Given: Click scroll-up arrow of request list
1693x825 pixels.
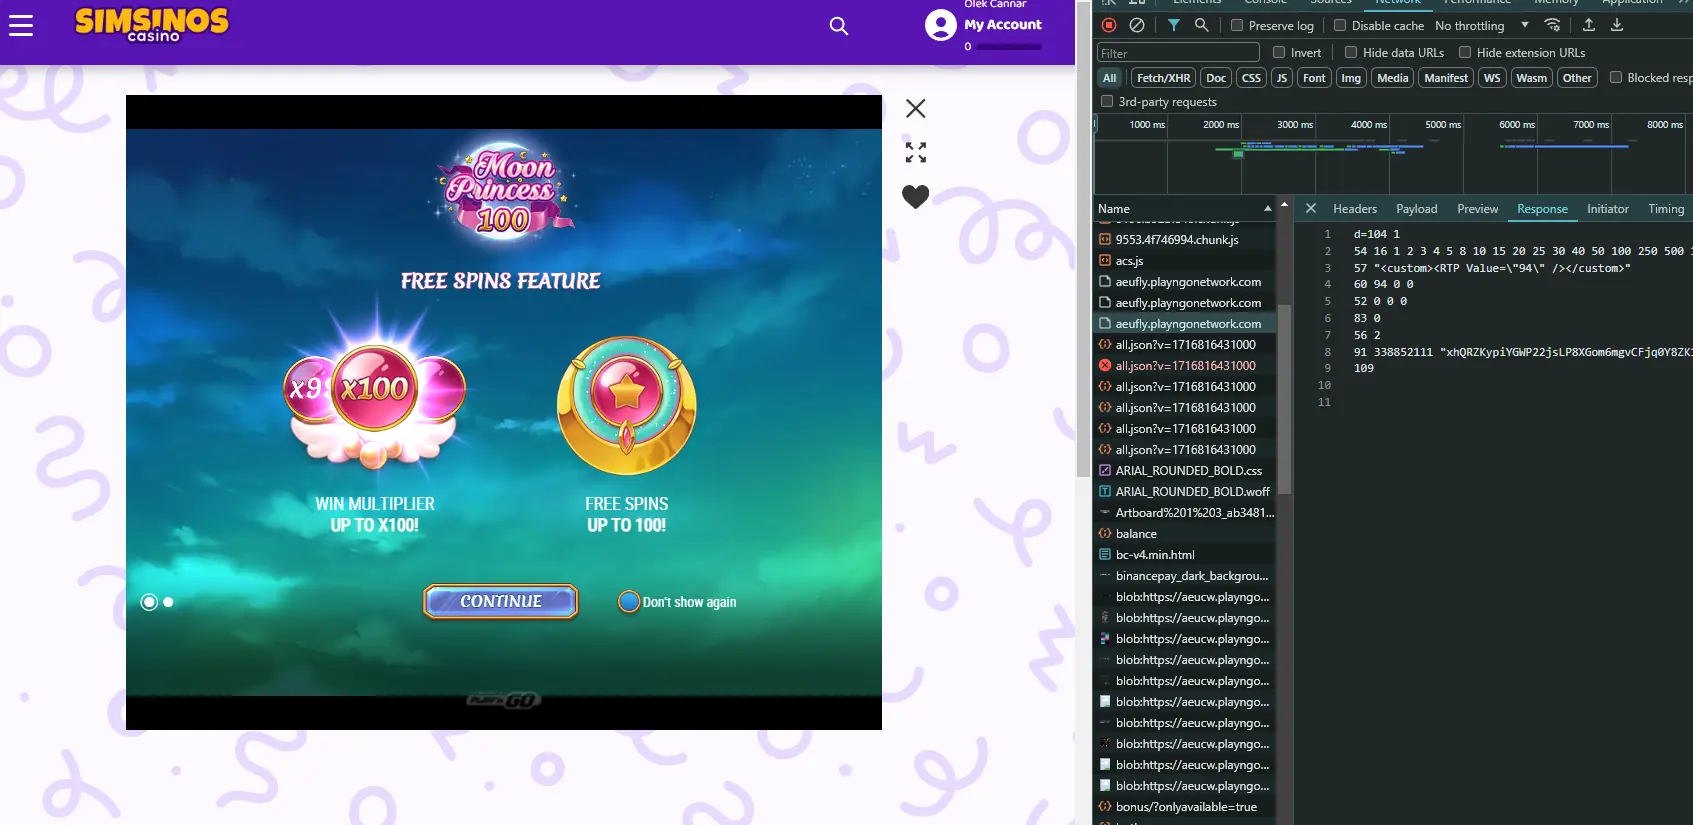Looking at the screenshot, I should click(1285, 204).
